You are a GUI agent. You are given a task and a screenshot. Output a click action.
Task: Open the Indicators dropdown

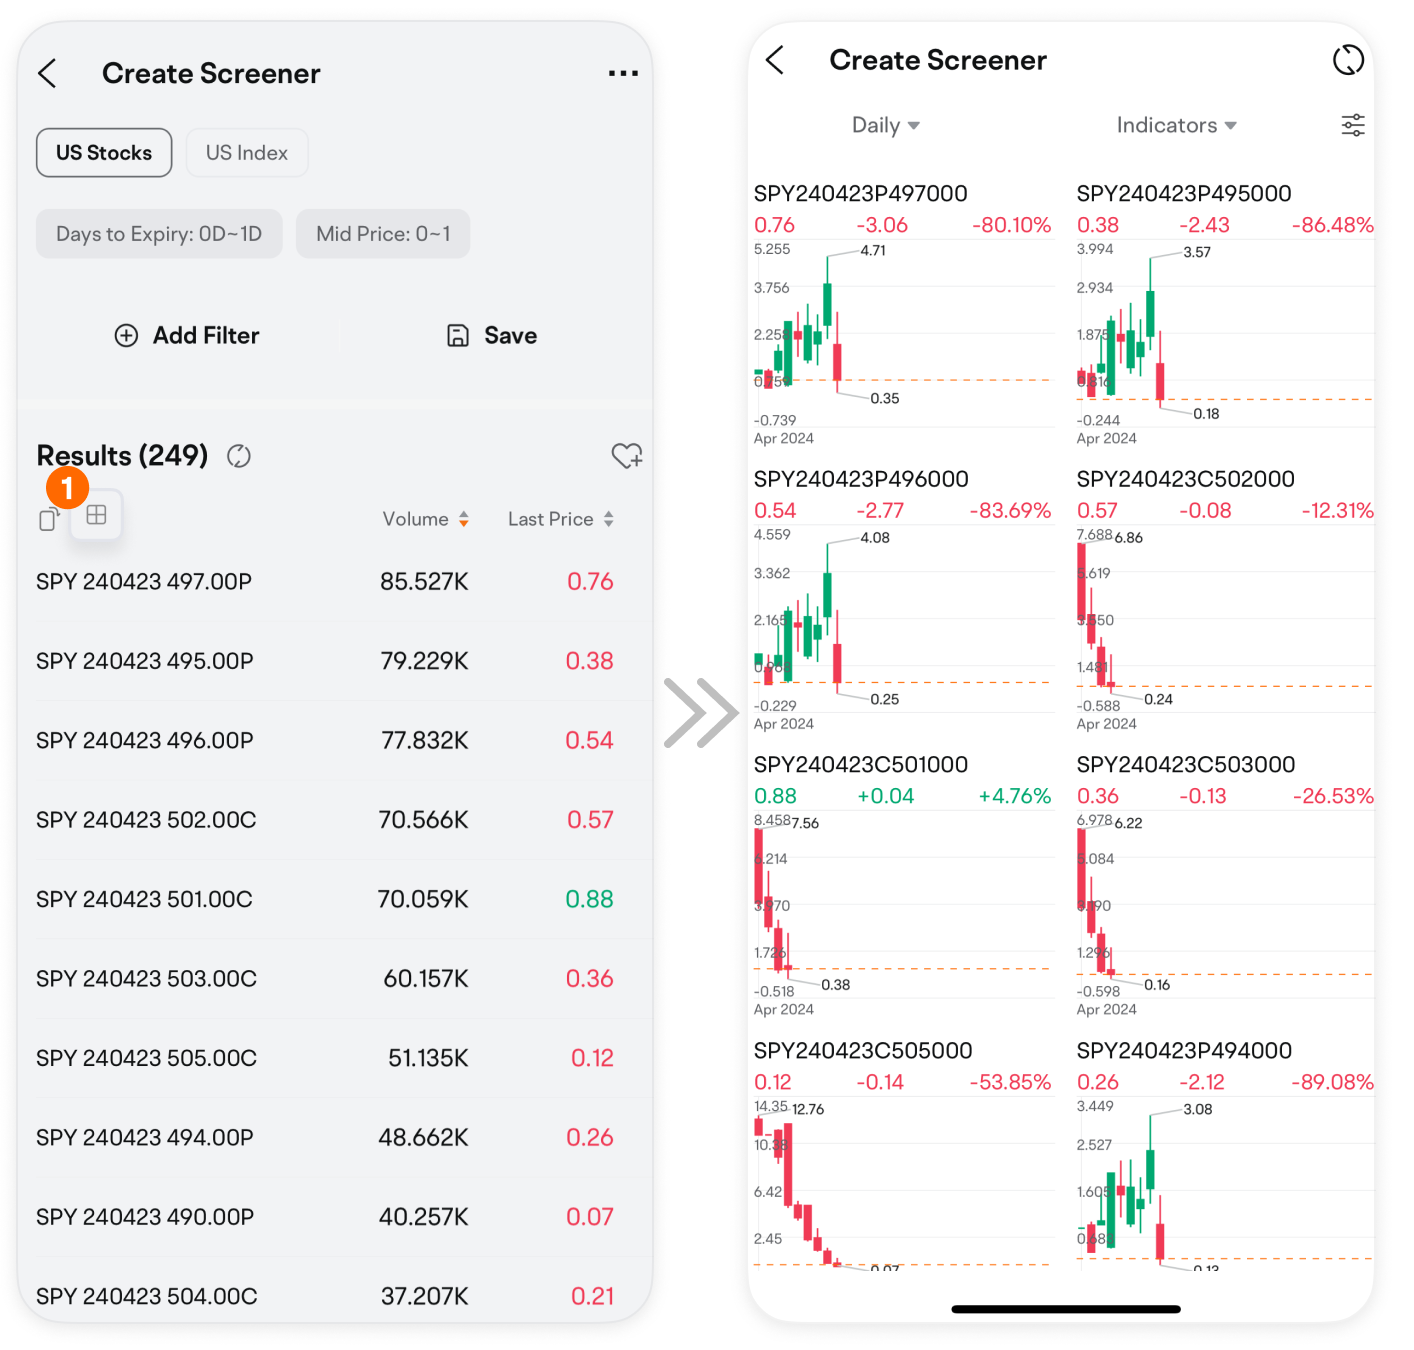[x=1176, y=125]
